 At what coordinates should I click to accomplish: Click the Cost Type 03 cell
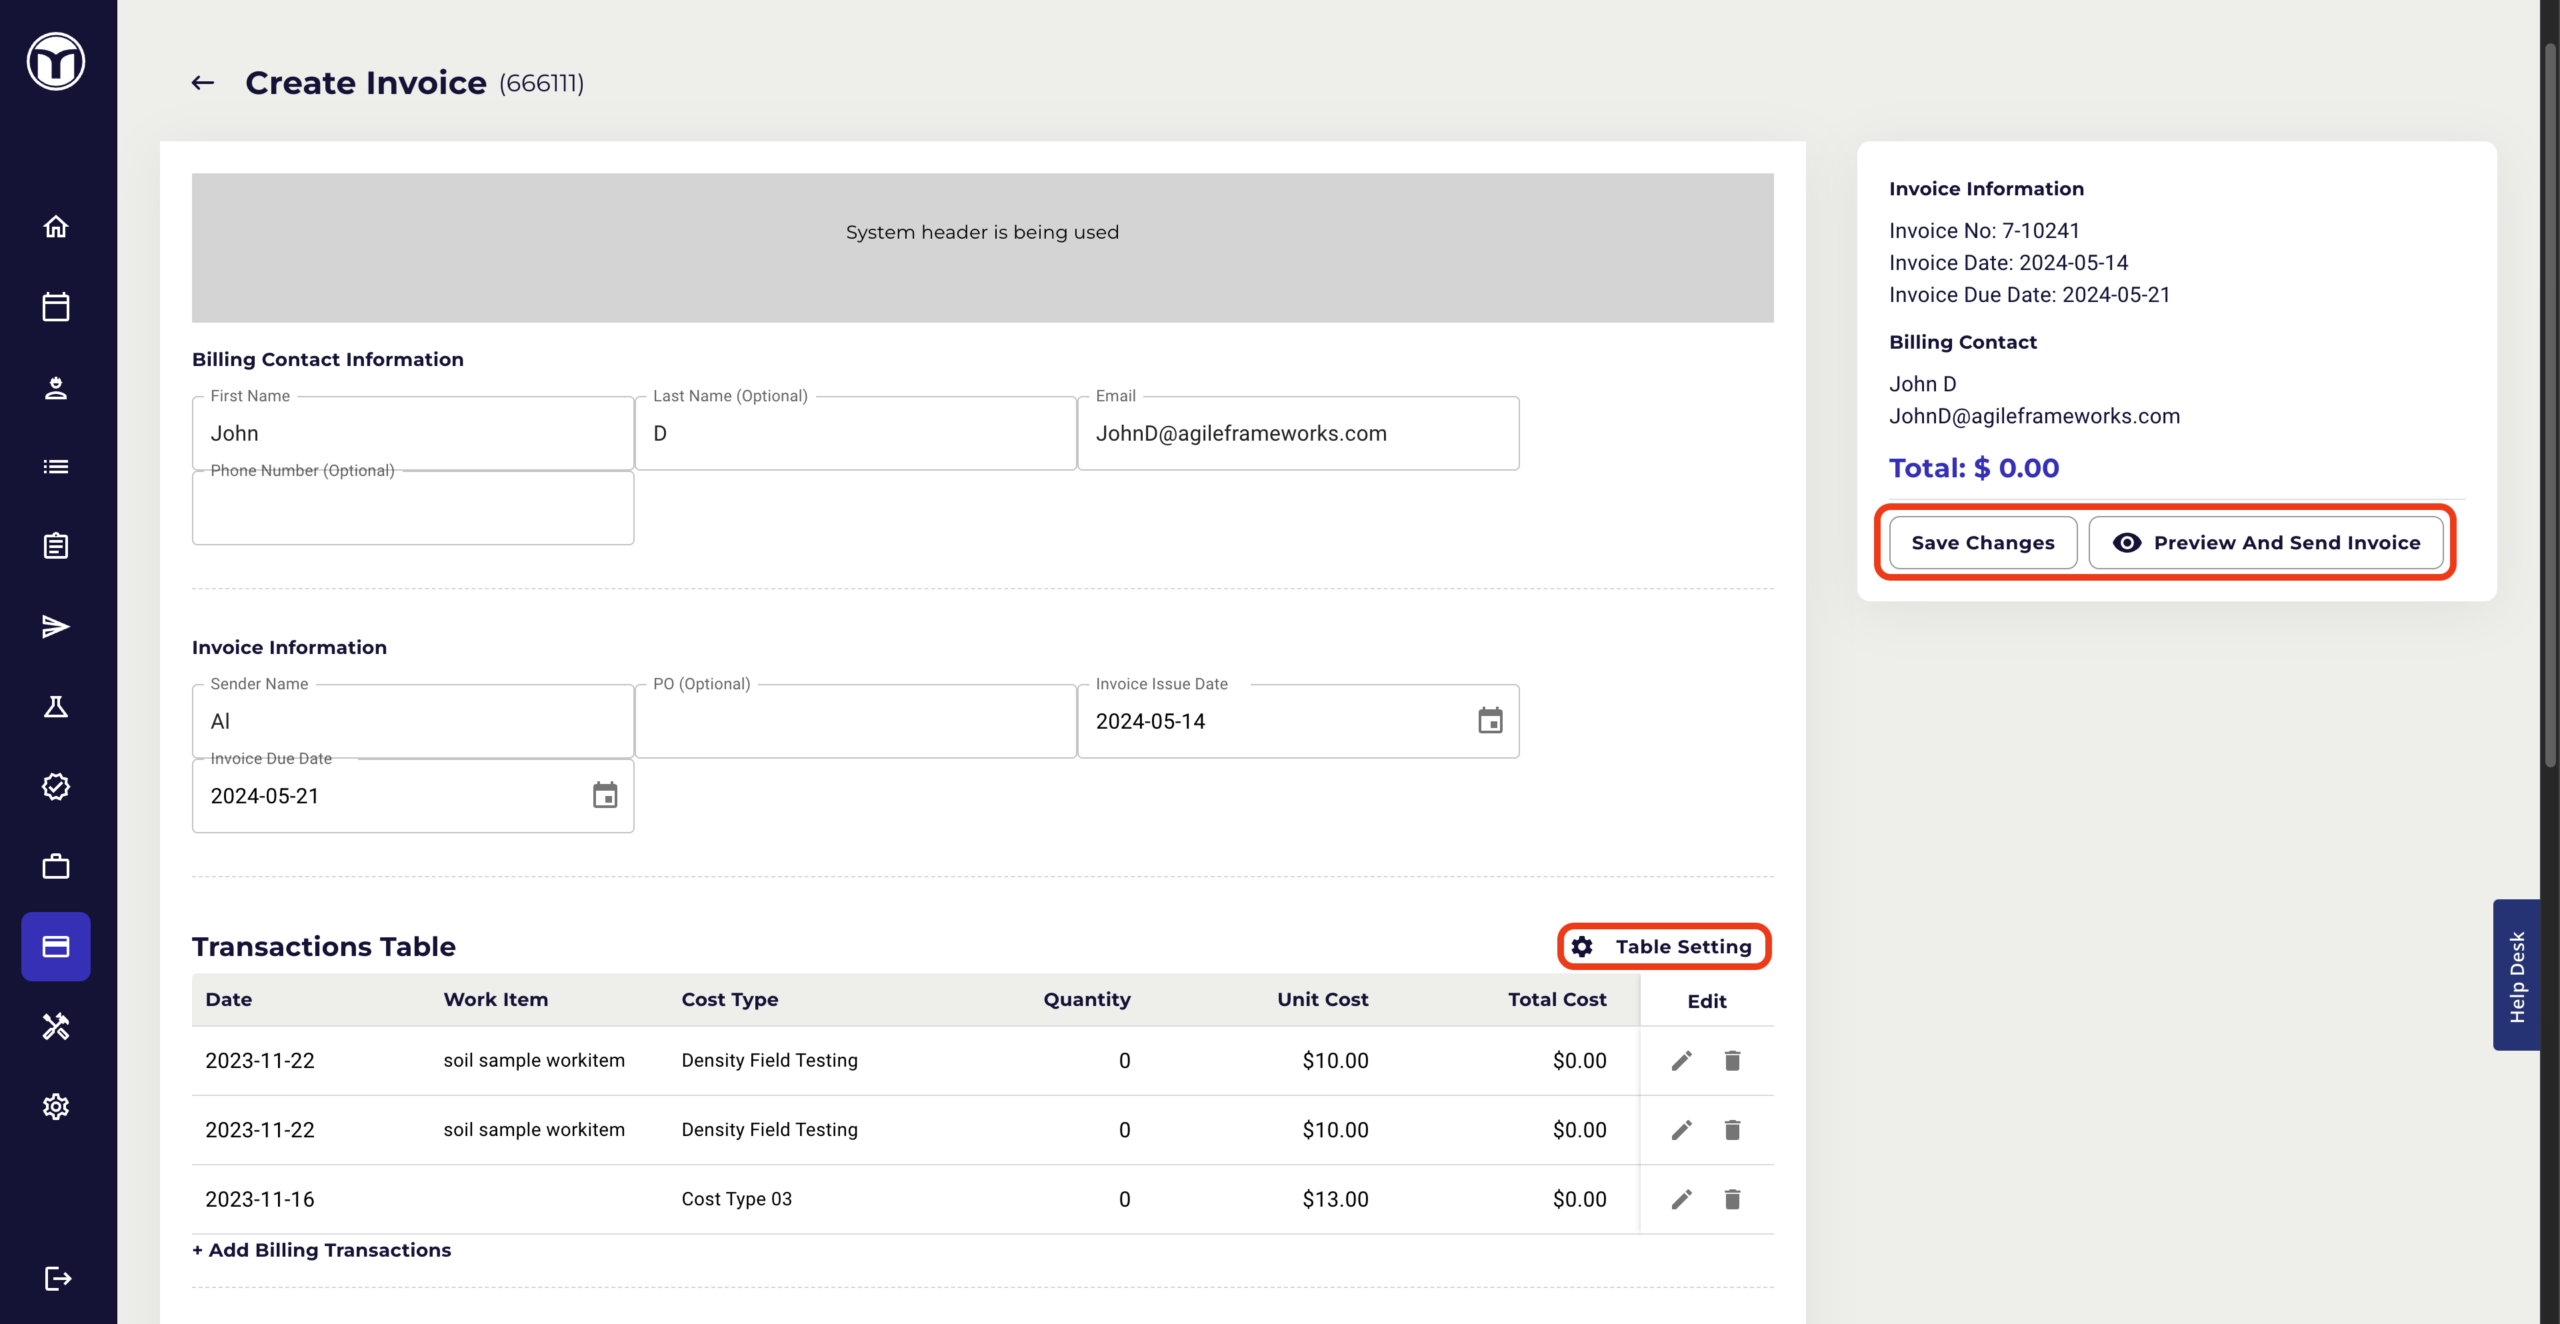click(x=737, y=1199)
